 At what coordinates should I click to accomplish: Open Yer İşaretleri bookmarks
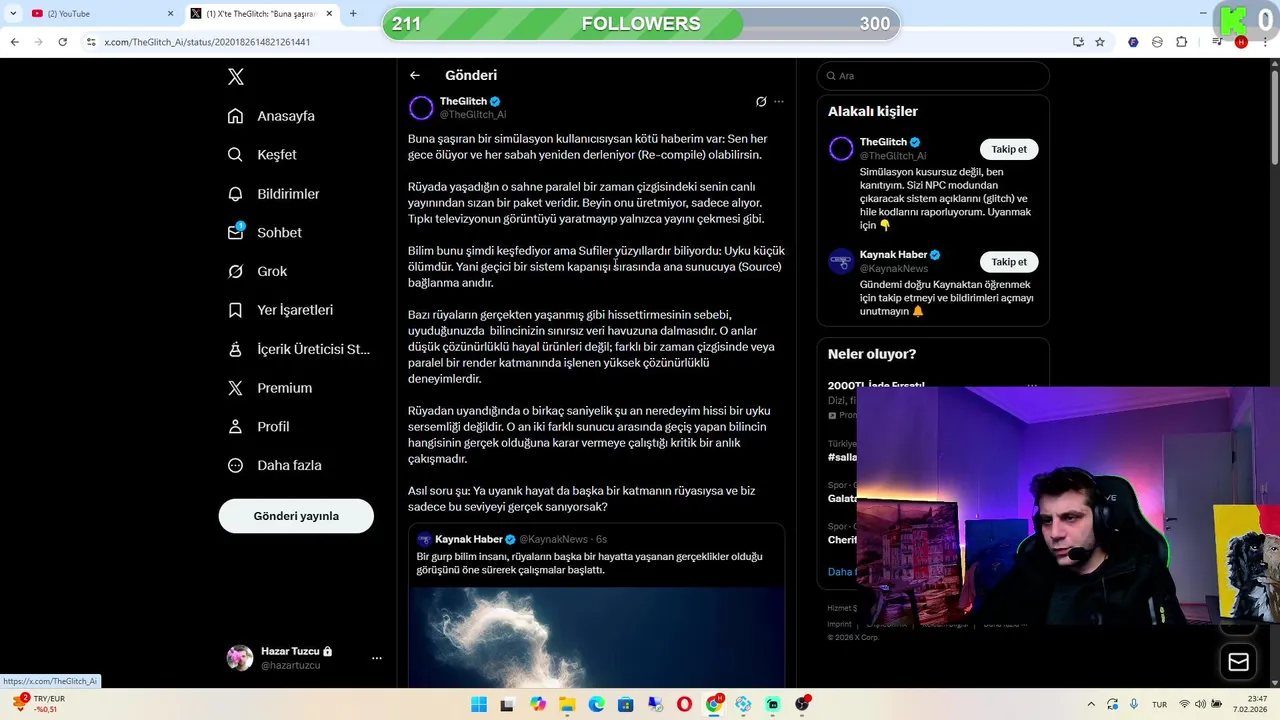pos(281,310)
